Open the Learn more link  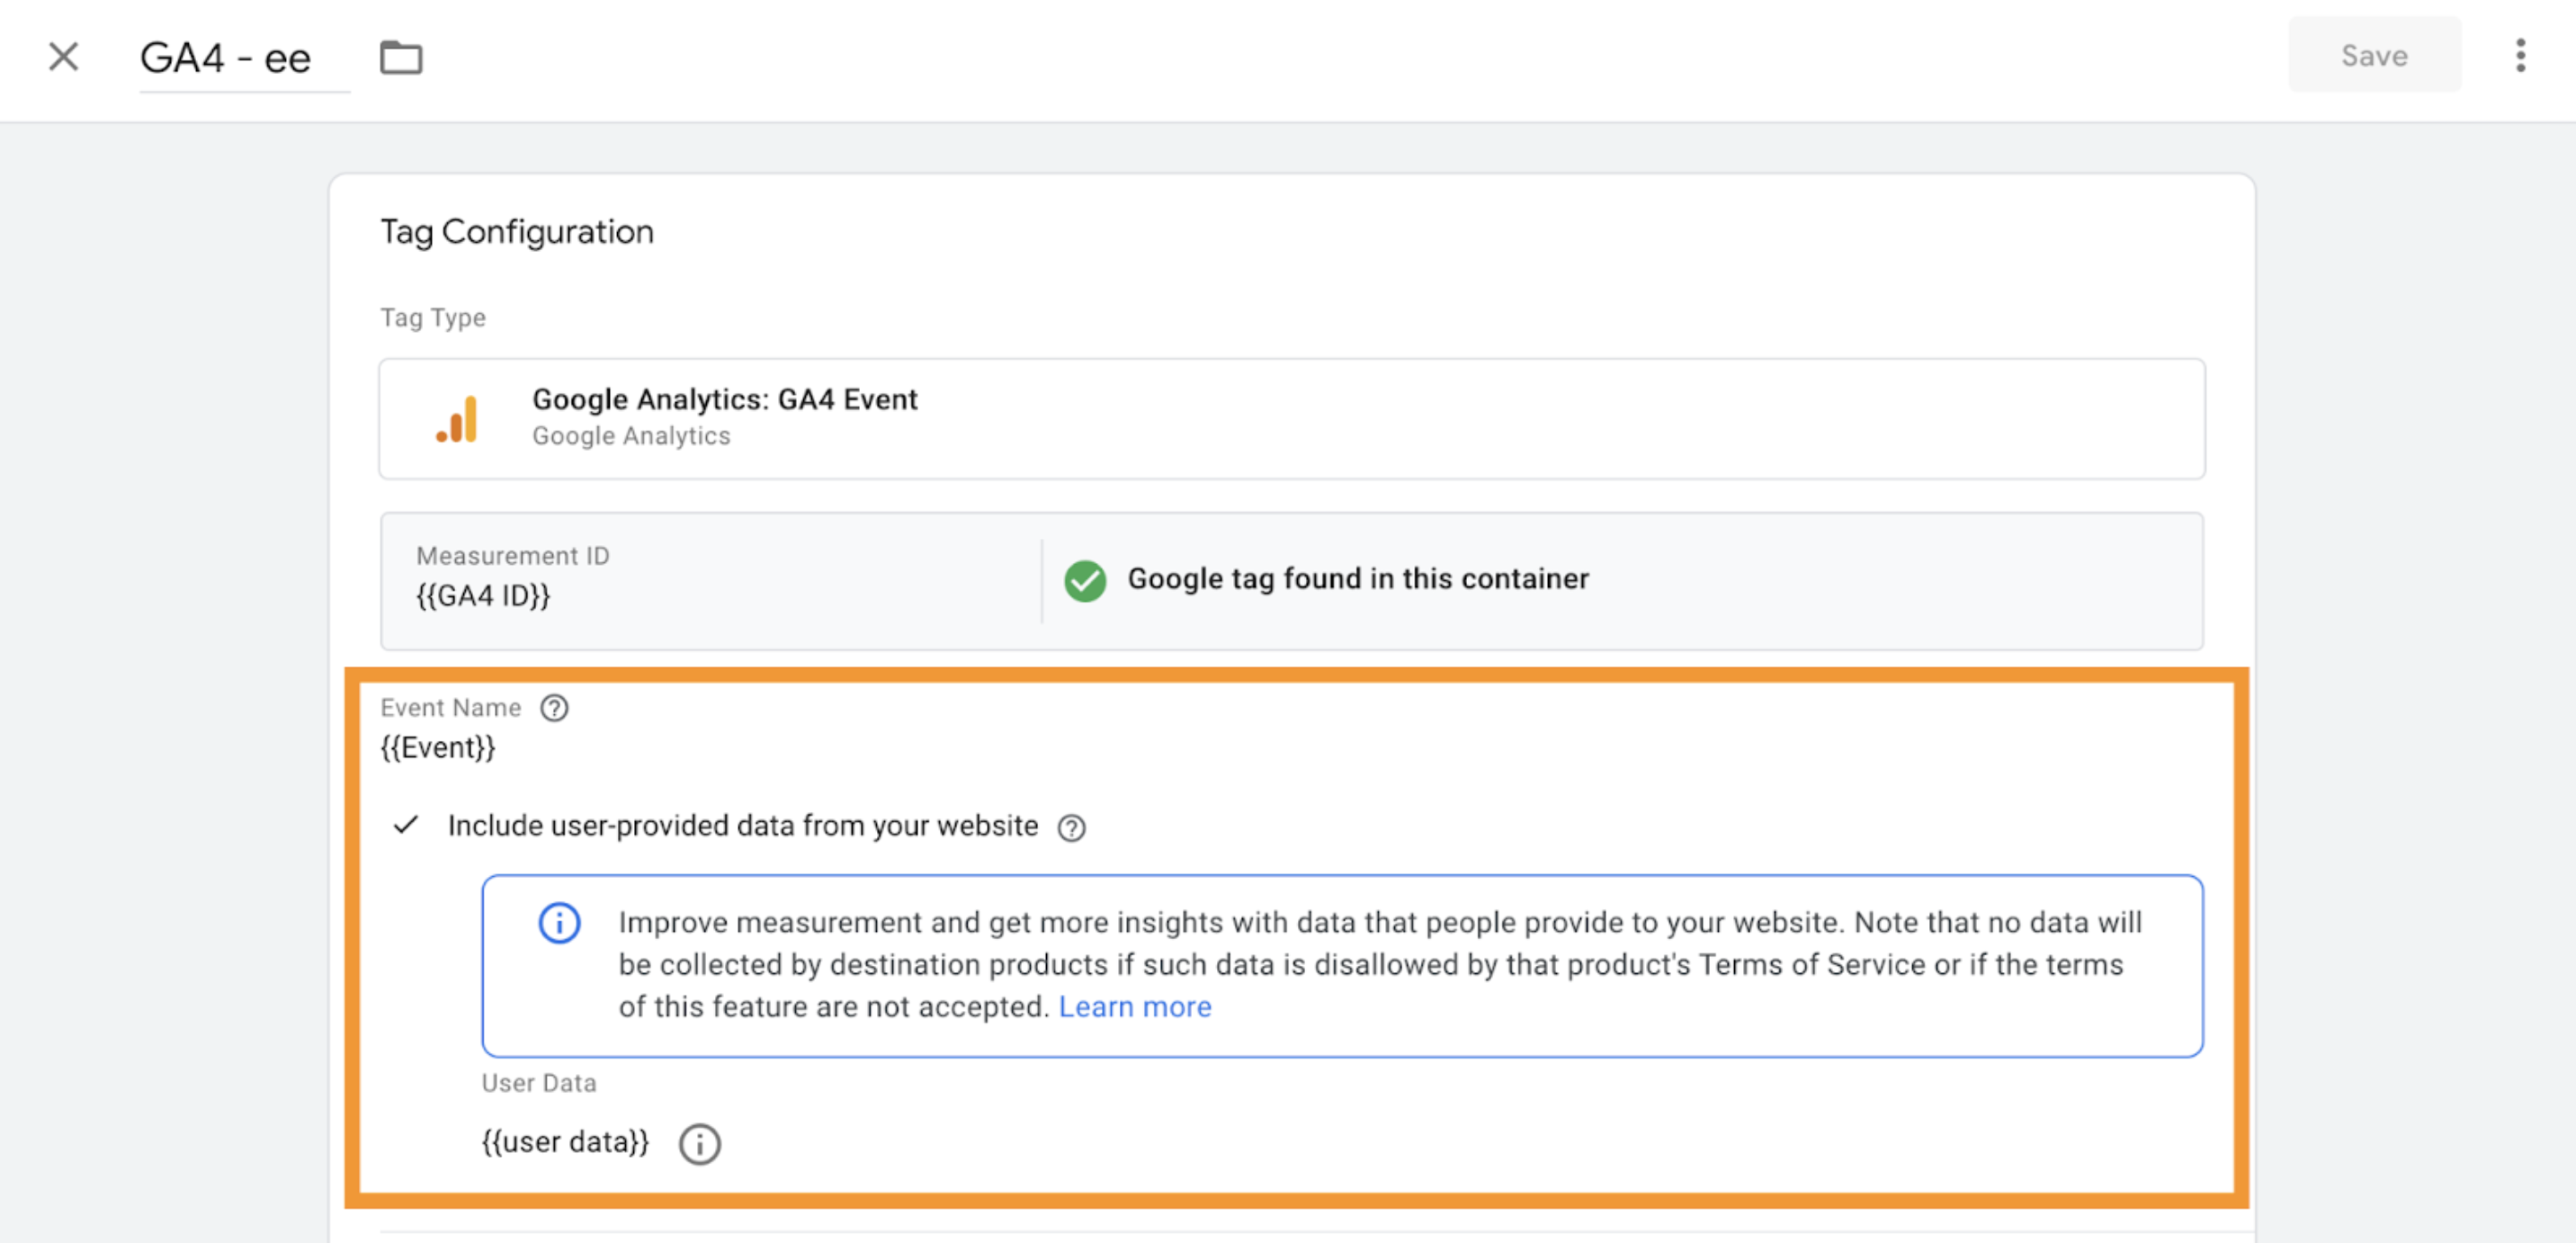click(1135, 1007)
